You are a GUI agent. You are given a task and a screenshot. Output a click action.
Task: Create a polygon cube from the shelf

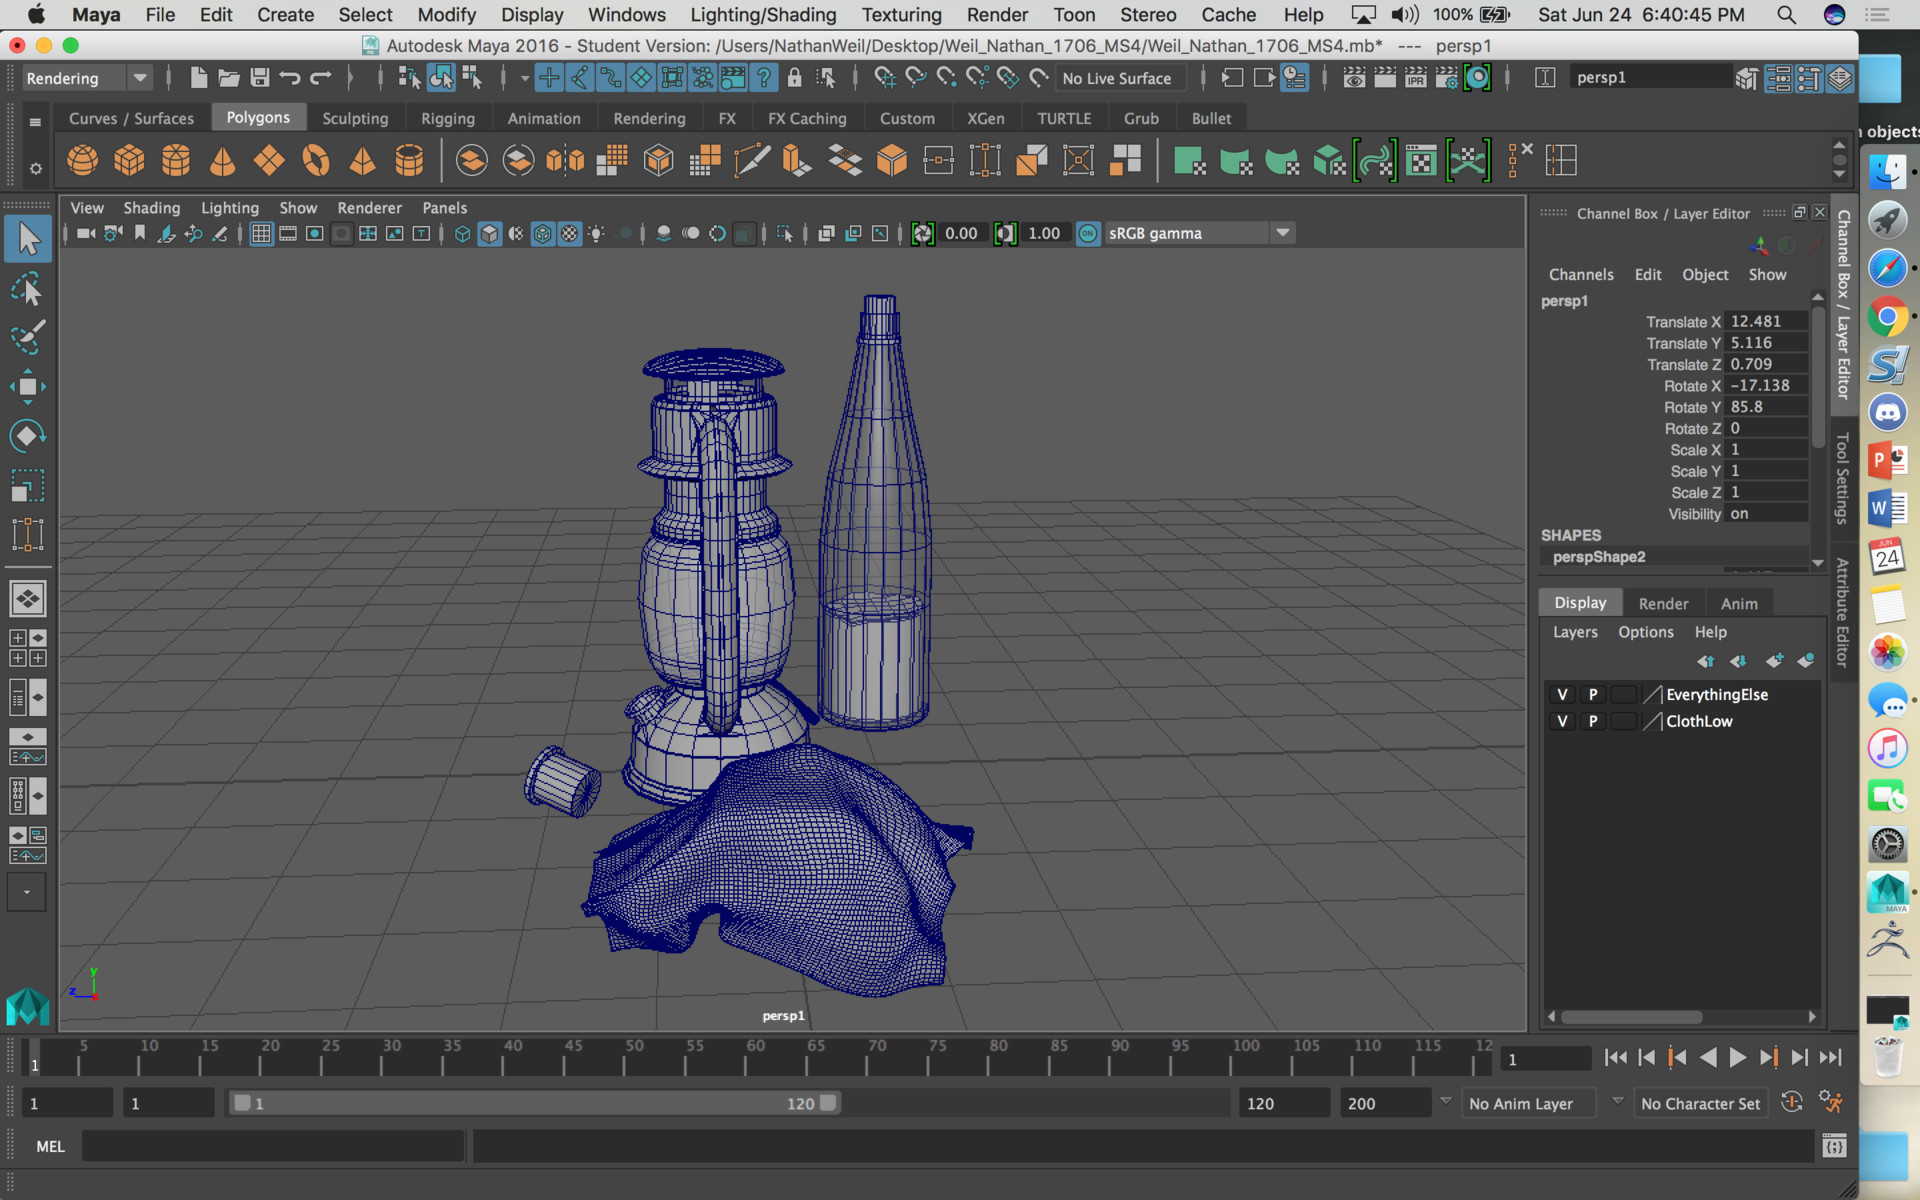(x=129, y=160)
